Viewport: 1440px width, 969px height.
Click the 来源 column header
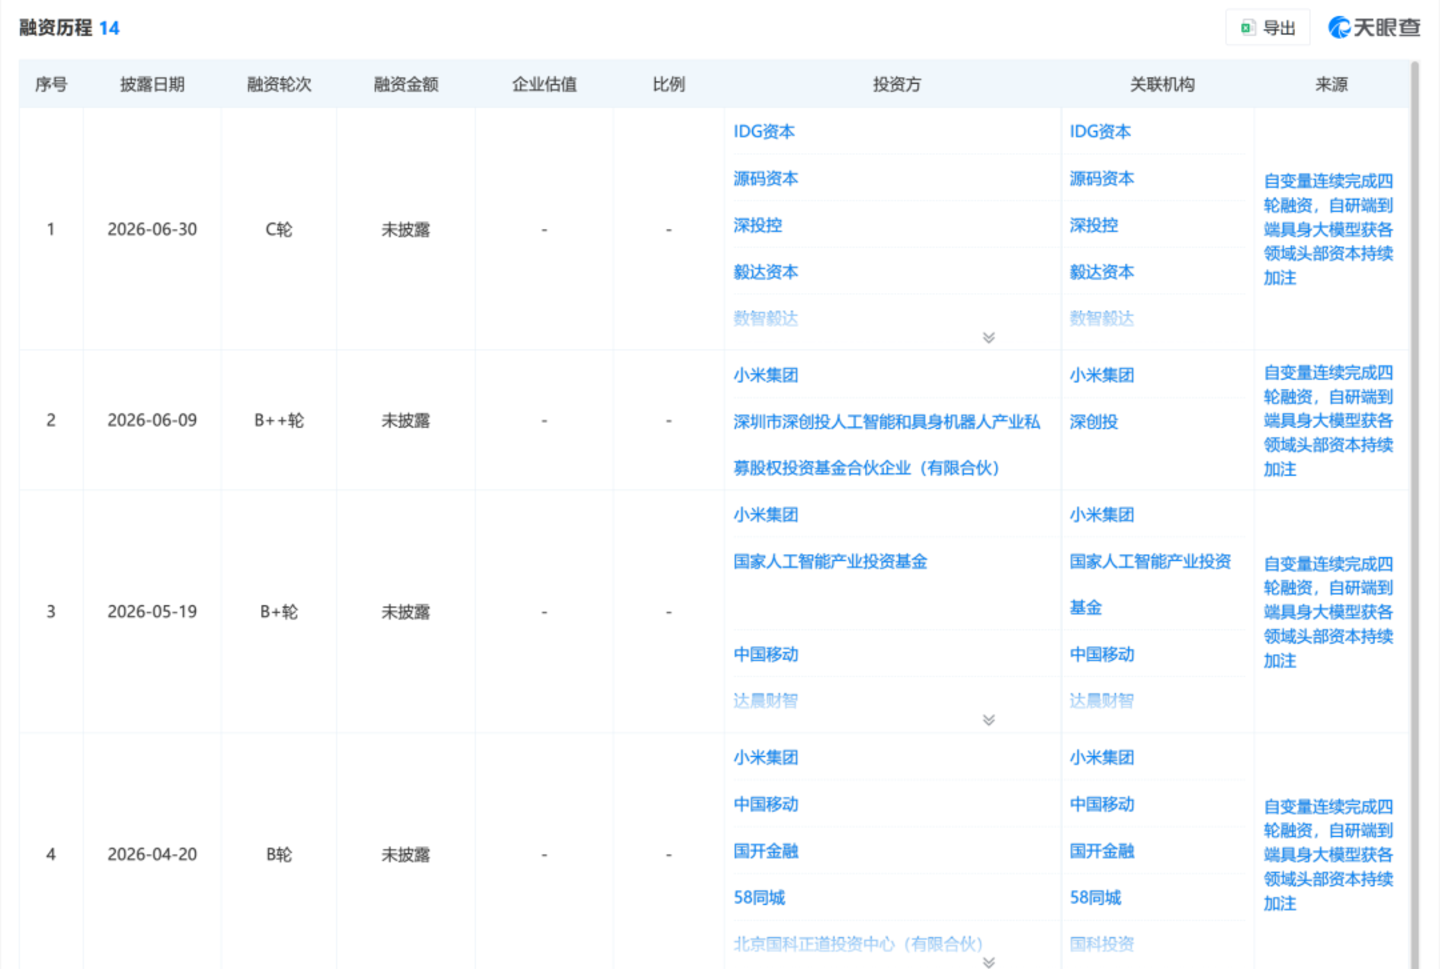(x=1331, y=85)
